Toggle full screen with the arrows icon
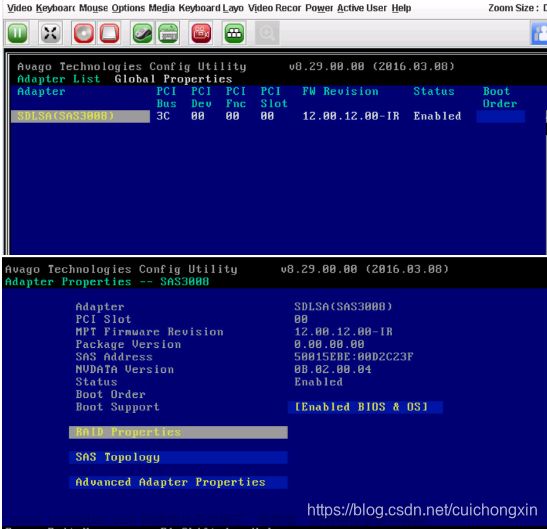The width and height of the screenshot is (547, 529). 50,33
